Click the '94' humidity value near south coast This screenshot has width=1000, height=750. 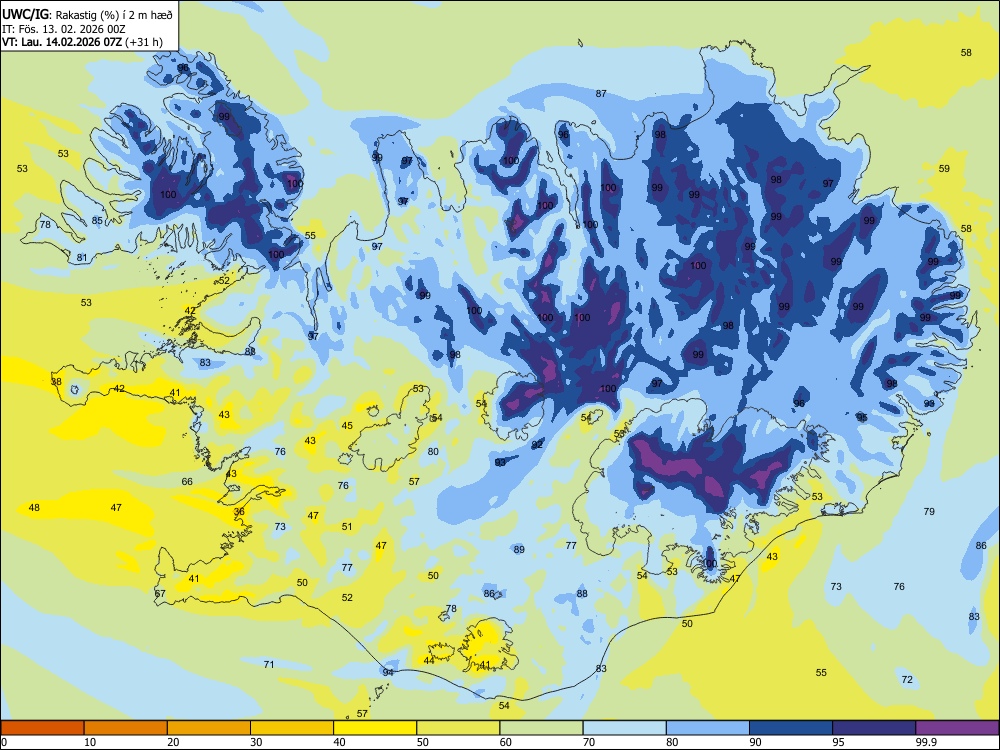coord(388,672)
